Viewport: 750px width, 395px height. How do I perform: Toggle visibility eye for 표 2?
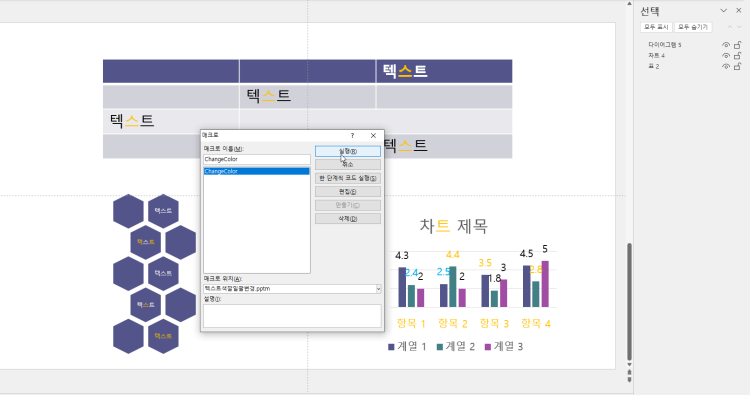point(726,66)
